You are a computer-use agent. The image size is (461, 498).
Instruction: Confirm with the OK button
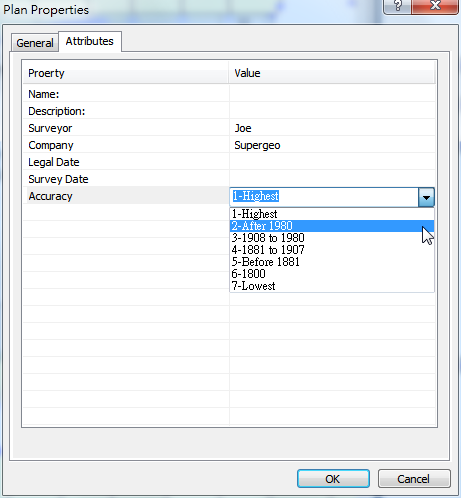[x=333, y=479]
